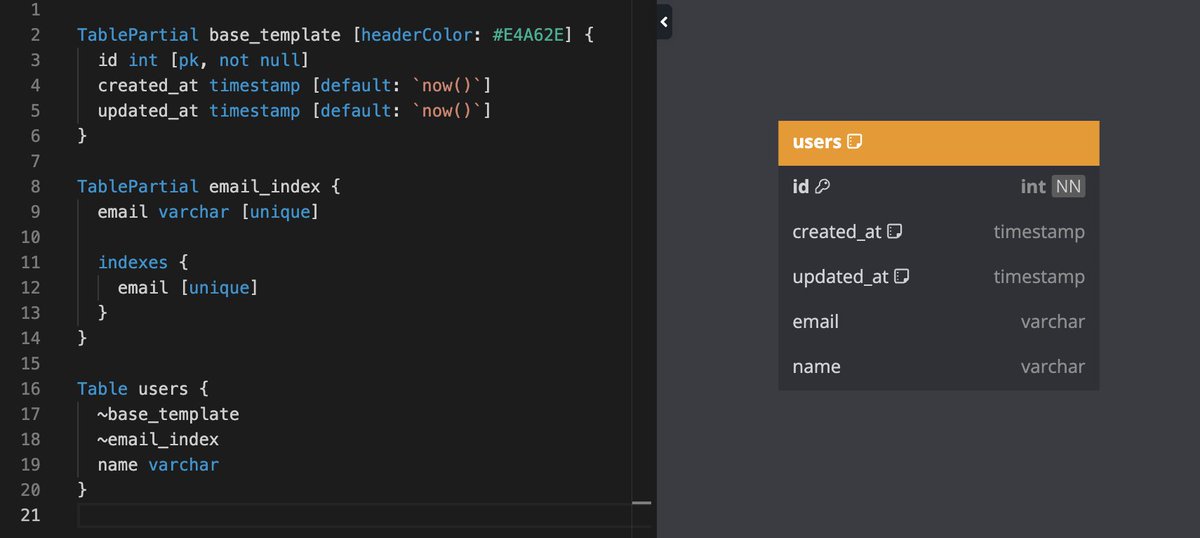This screenshot has height=538, width=1200.
Task: Click the indexes keyword on line 11
Action: [x=133, y=262]
